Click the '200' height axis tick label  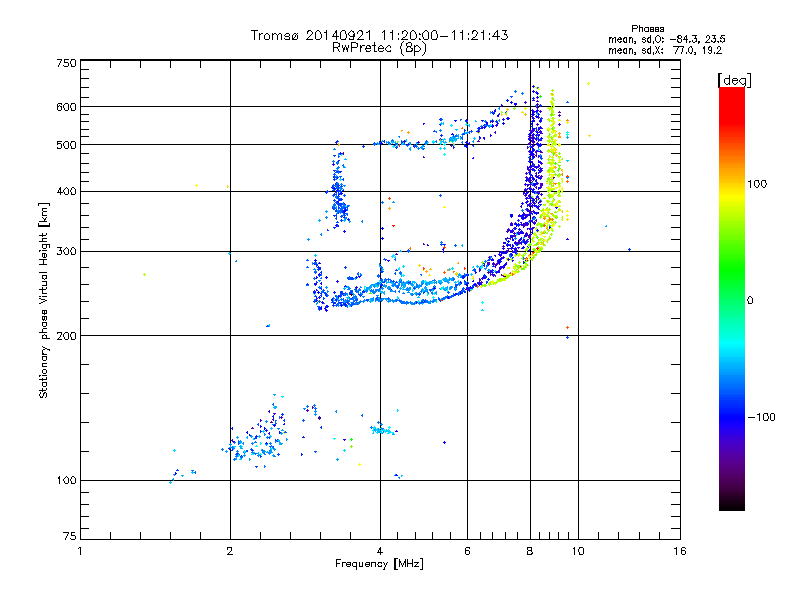point(66,336)
